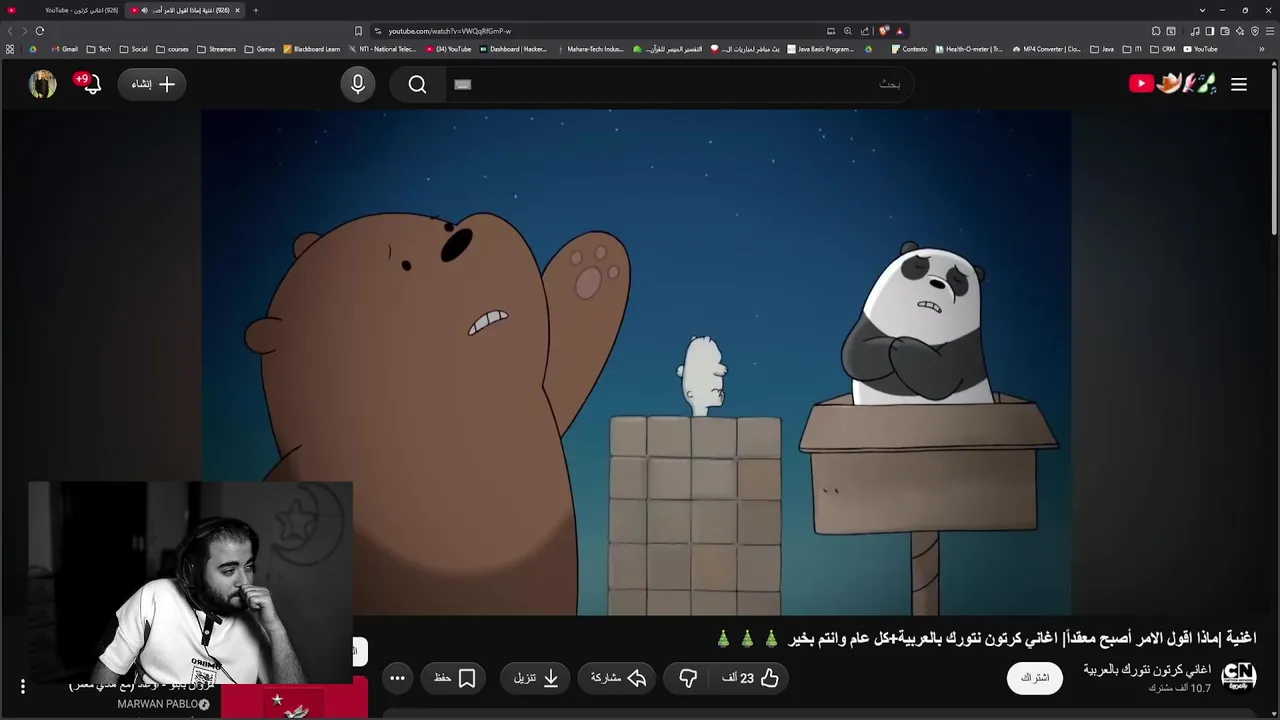The image size is (1280, 720).
Task: Open the Java Basic Program bookmark
Action: pos(821,49)
